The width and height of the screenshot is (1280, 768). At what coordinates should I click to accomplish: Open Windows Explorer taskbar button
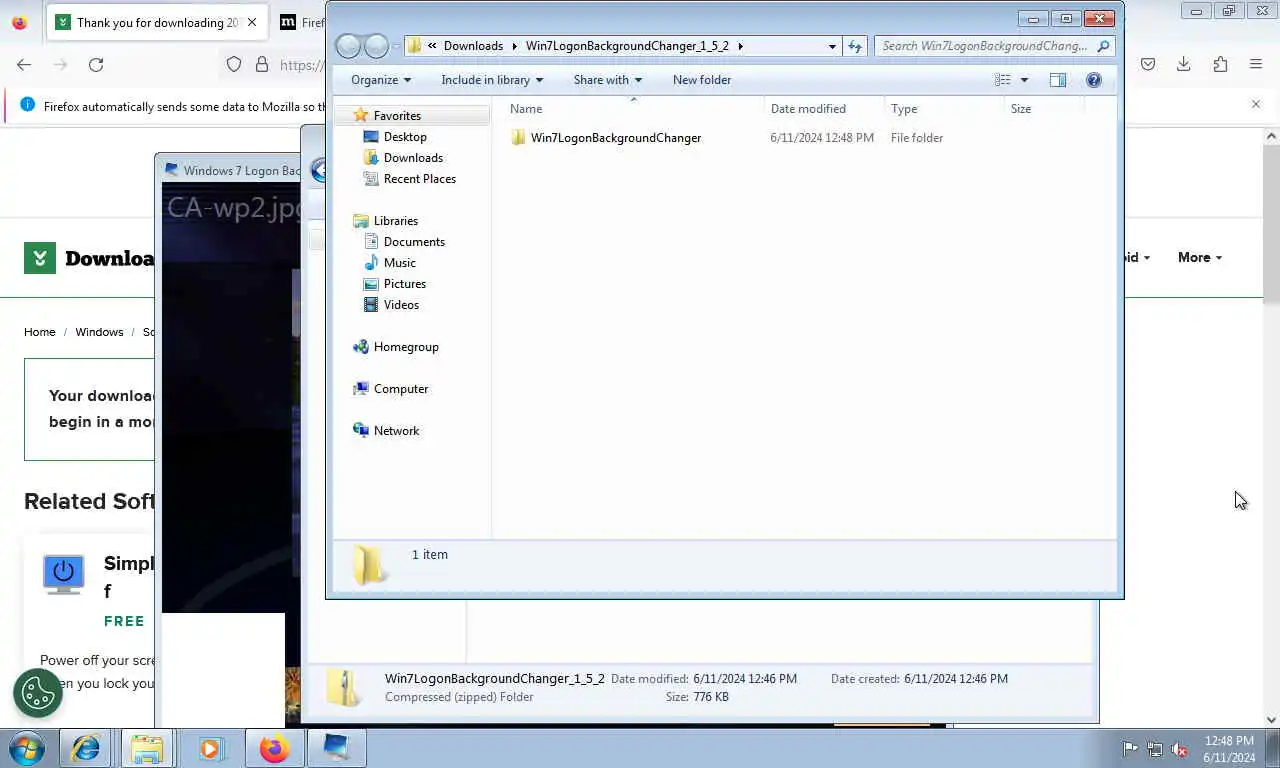point(147,748)
